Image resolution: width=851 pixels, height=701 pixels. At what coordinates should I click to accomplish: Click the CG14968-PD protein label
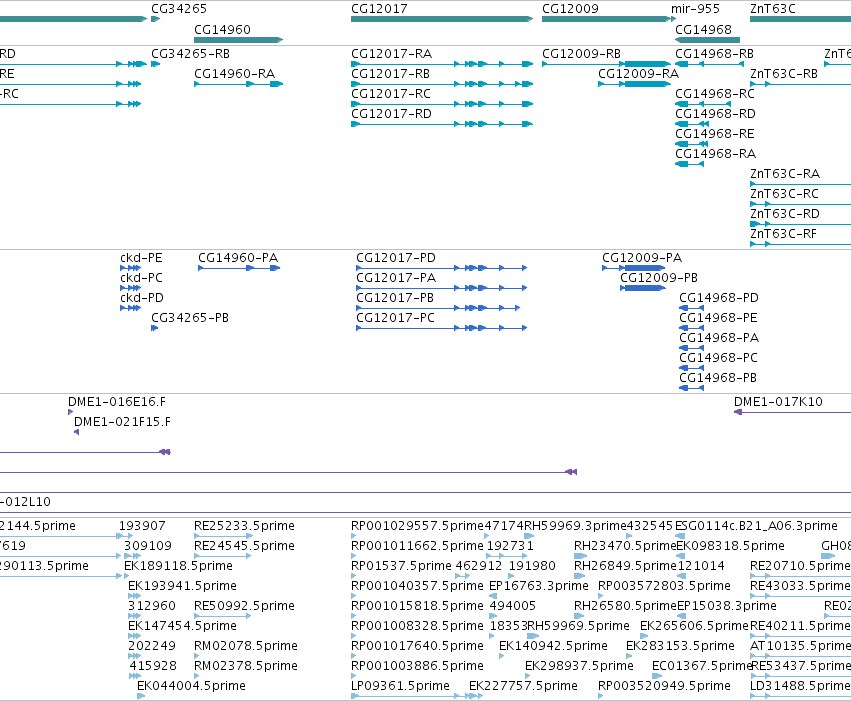[x=719, y=298]
